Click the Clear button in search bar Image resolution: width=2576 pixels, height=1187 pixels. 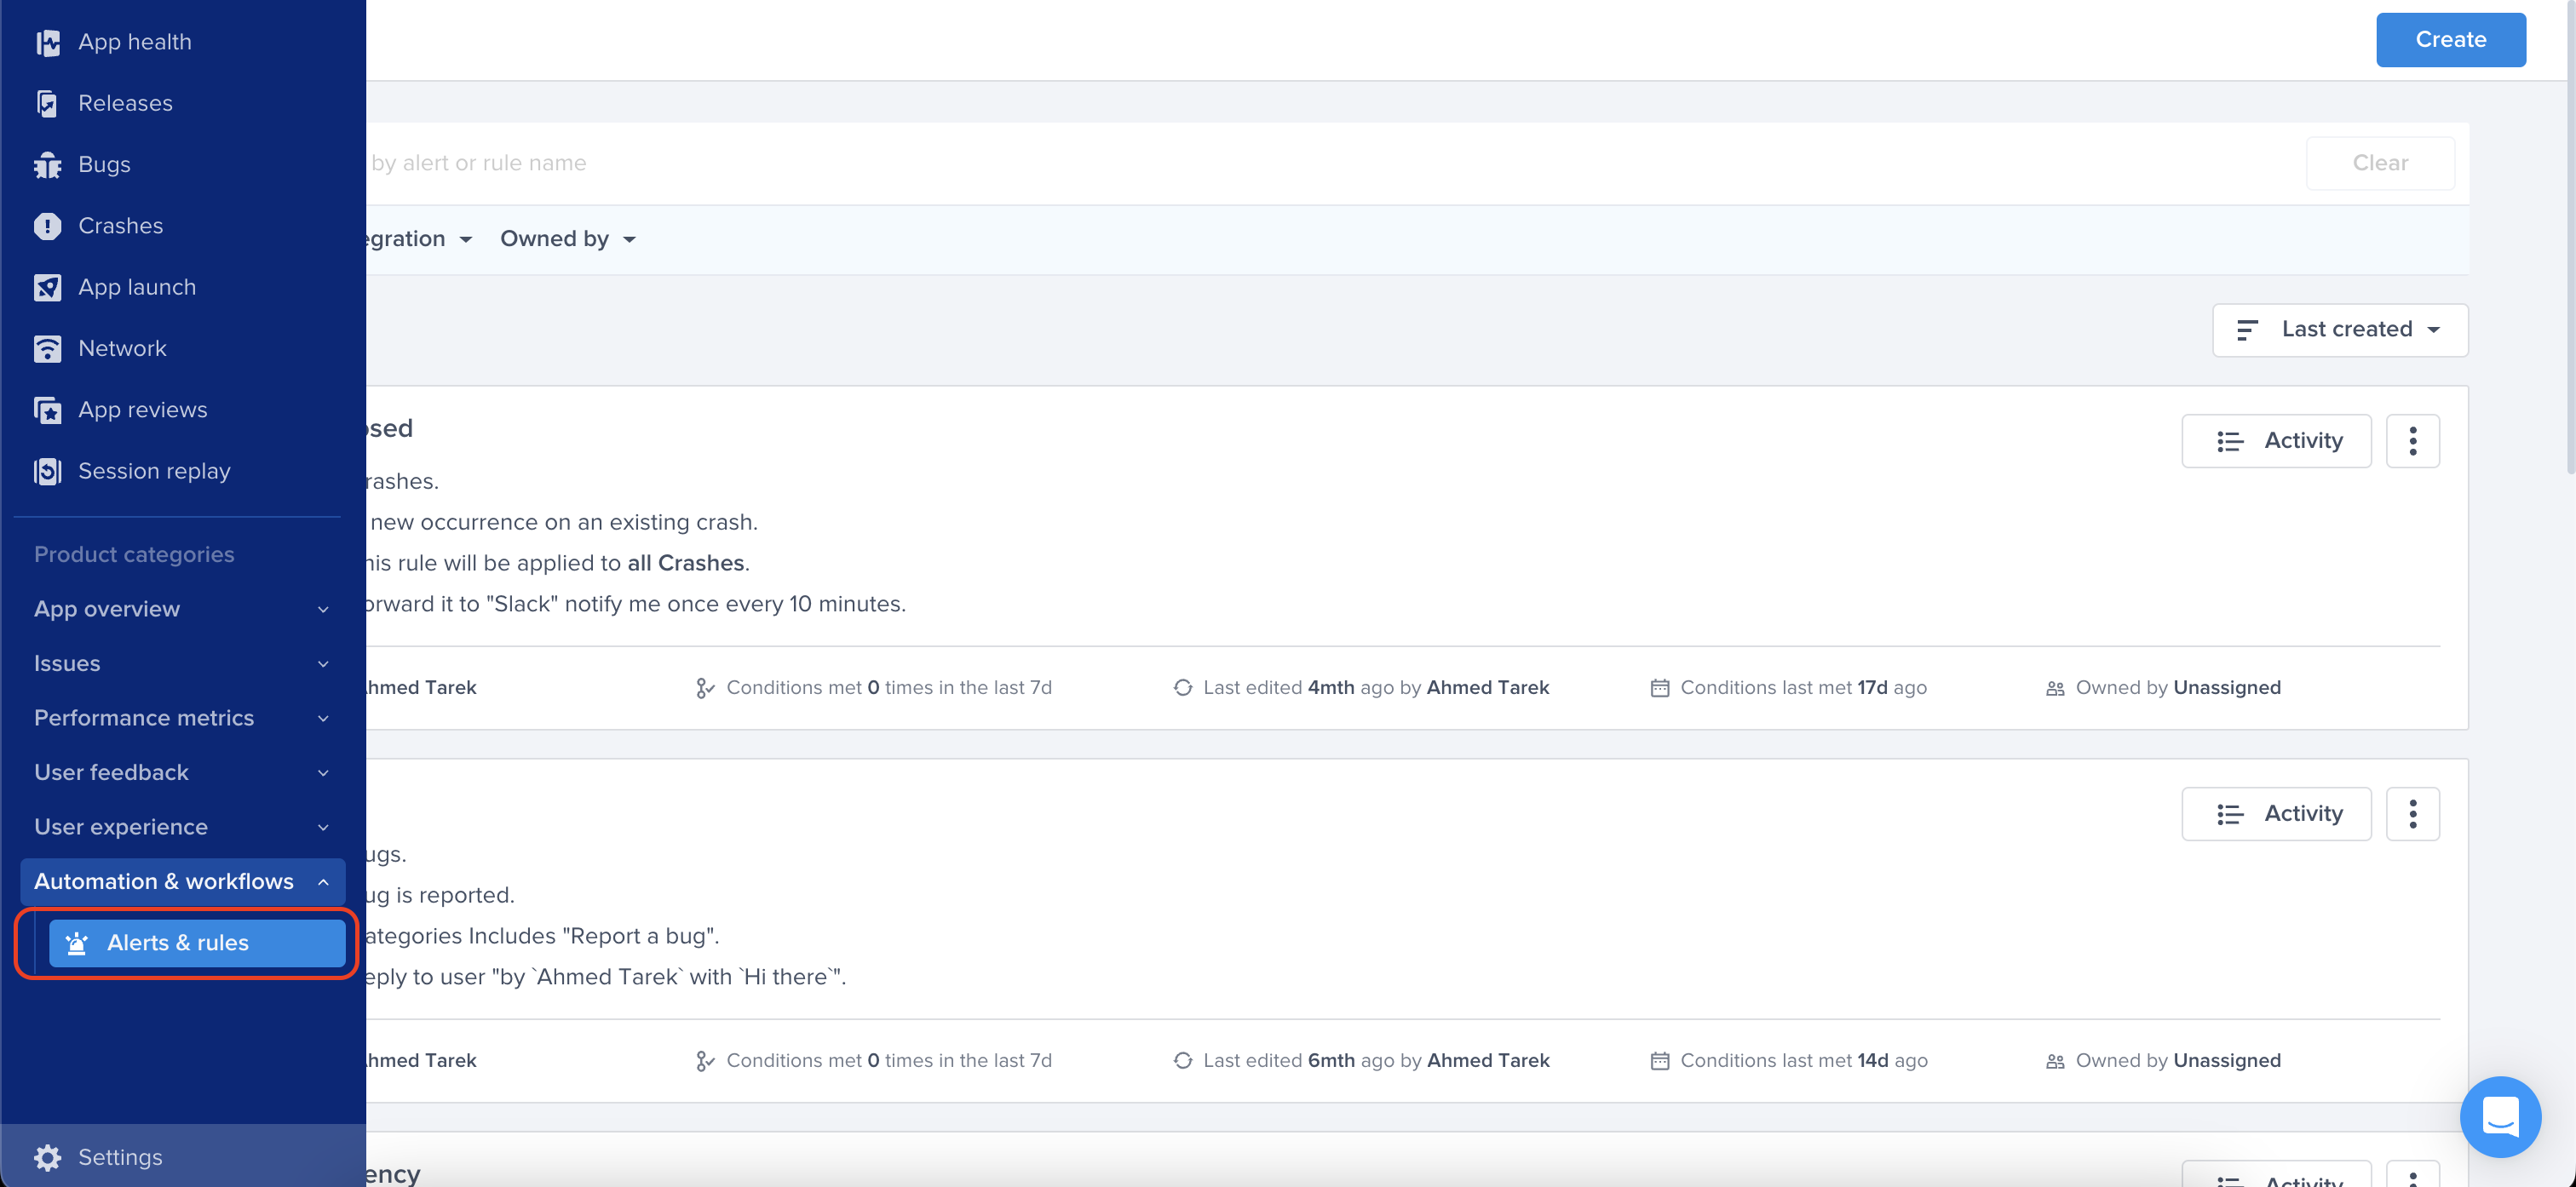[x=2380, y=163]
